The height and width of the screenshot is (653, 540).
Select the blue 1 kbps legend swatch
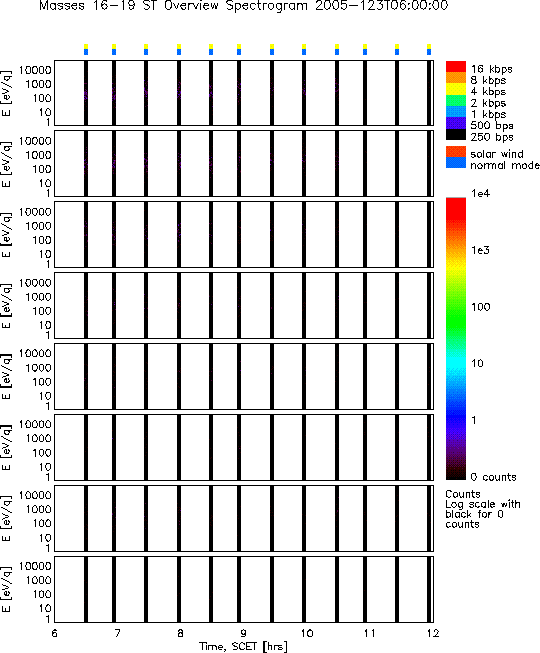pos(455,112)
